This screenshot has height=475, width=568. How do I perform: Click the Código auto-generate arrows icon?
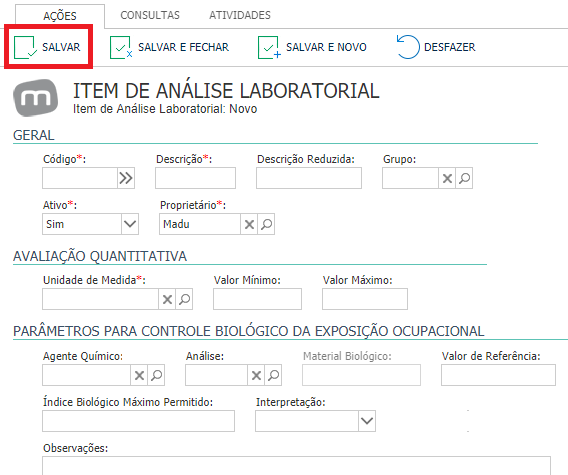click(x=126, y=178)
